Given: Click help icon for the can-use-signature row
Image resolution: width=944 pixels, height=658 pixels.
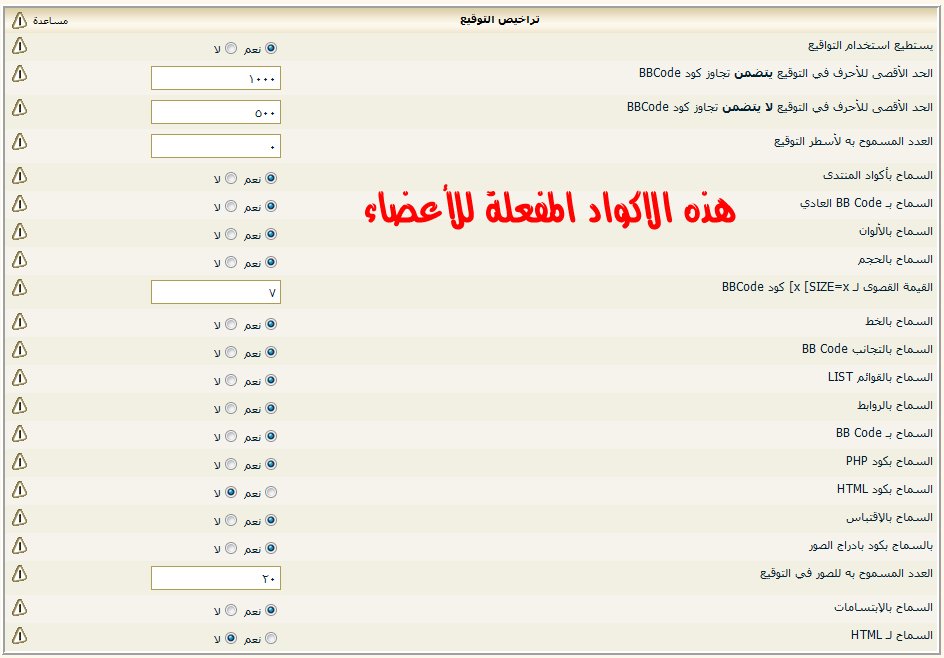Looking at the screenshot, I should [19, 46].
